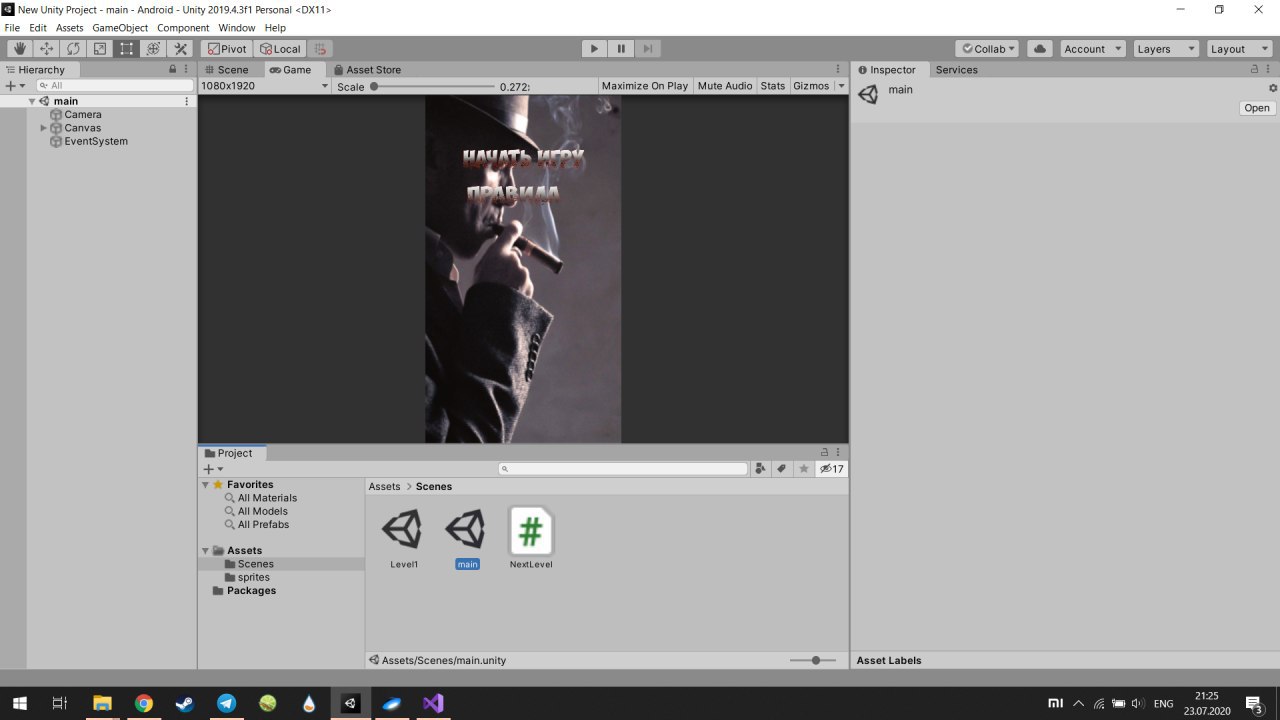Step one frame forward
The width and height of the screenshot is (1280, 720).
tap(648, 49)
